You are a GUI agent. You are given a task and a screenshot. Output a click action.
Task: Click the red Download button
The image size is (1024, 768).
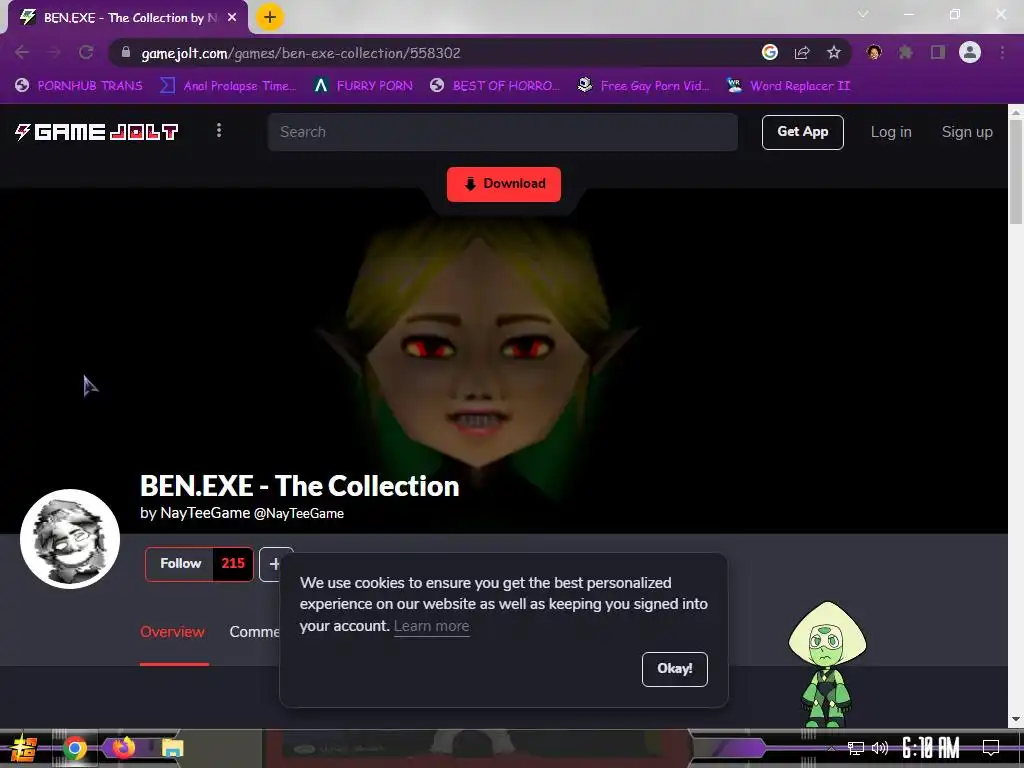[504, 184]
